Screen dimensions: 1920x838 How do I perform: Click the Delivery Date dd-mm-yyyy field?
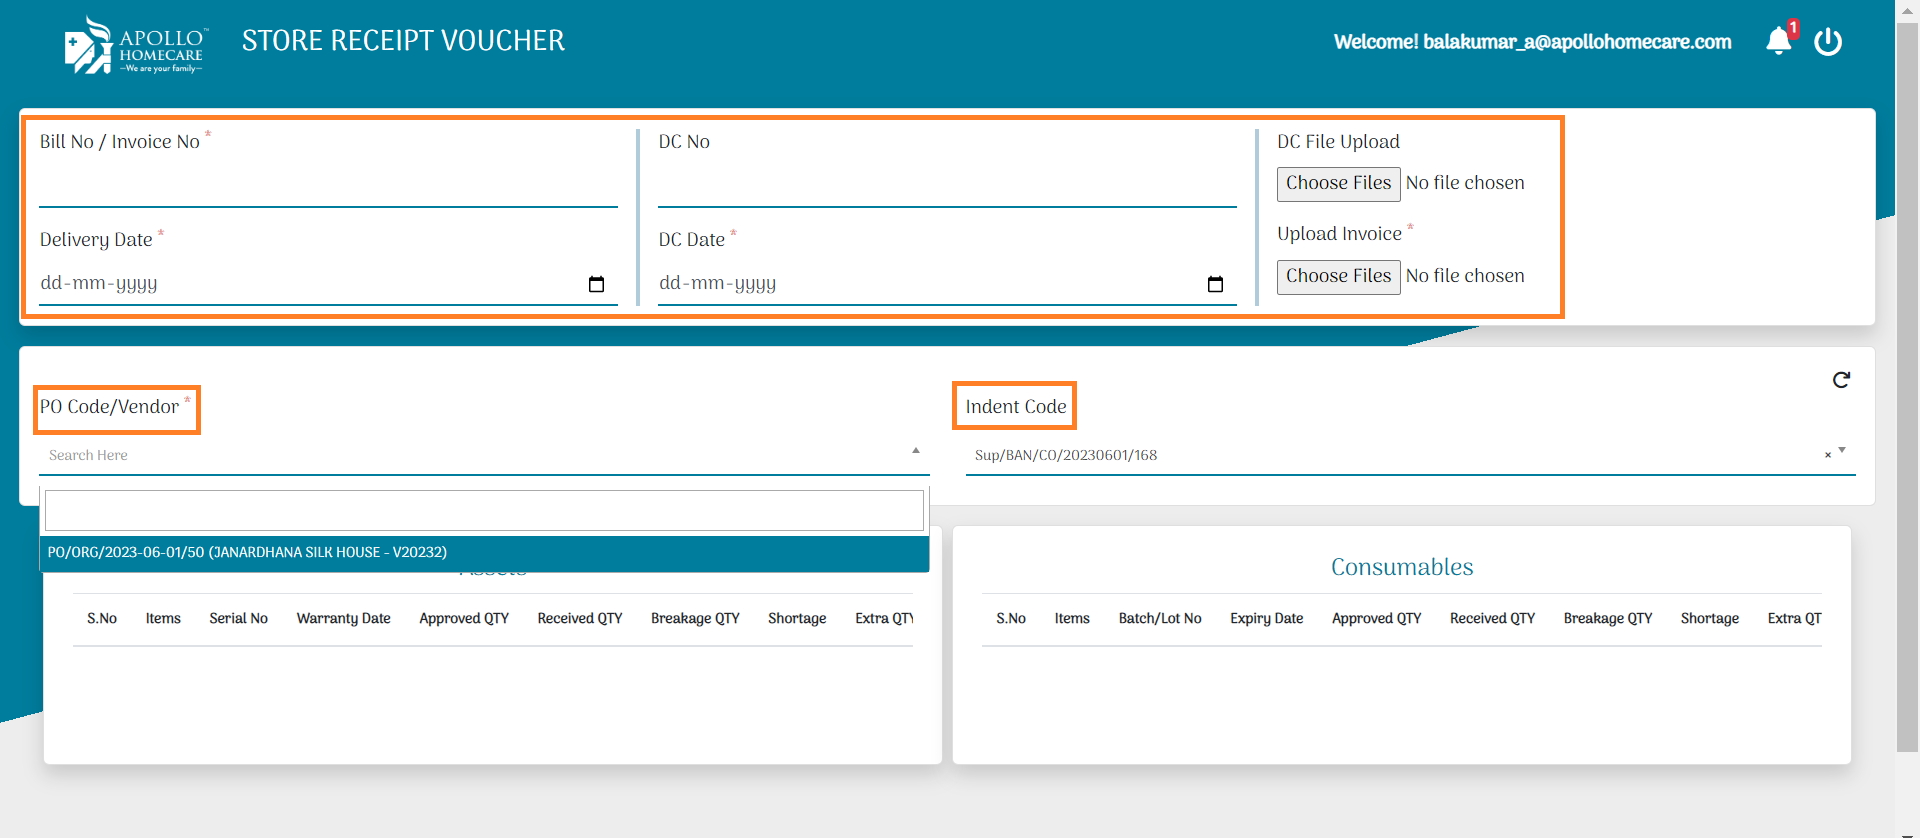[x=300, y=284]
